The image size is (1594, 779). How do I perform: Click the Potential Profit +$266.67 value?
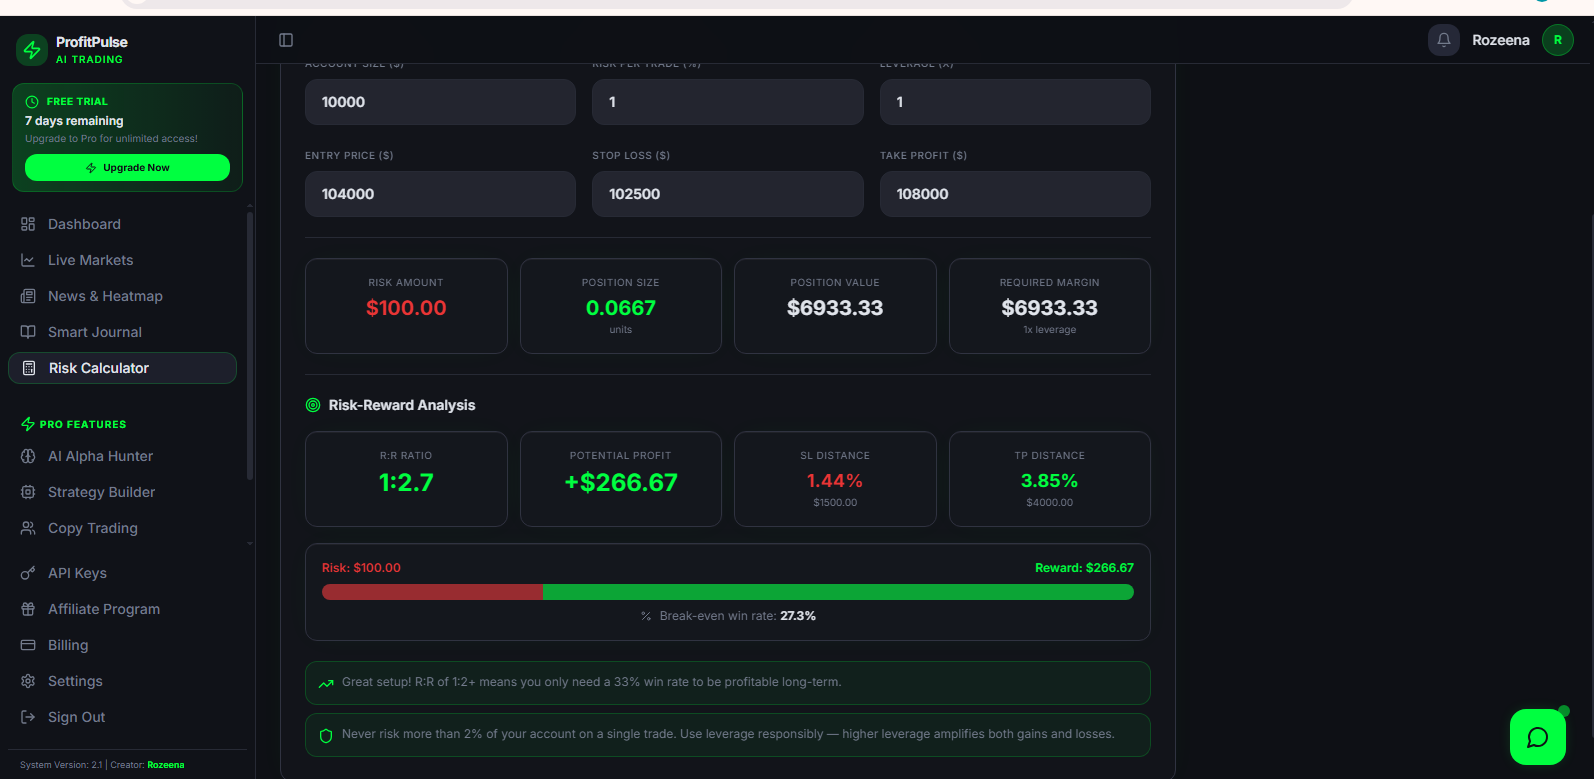(621, 483)
